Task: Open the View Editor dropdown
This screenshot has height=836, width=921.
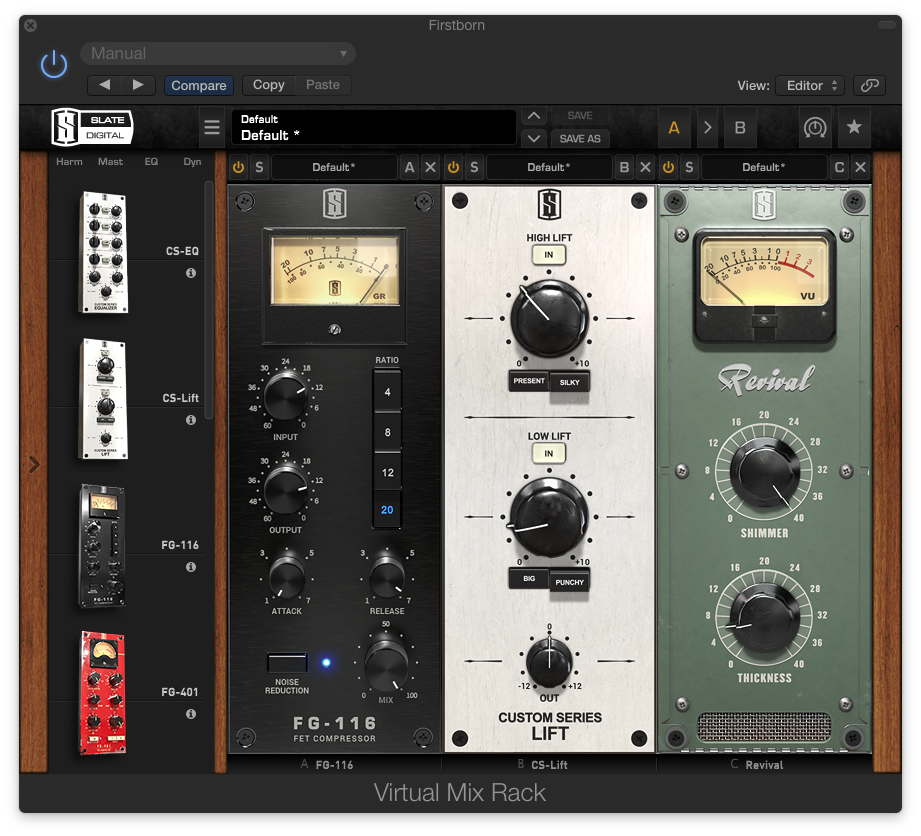Action: [x=809, y=86]
